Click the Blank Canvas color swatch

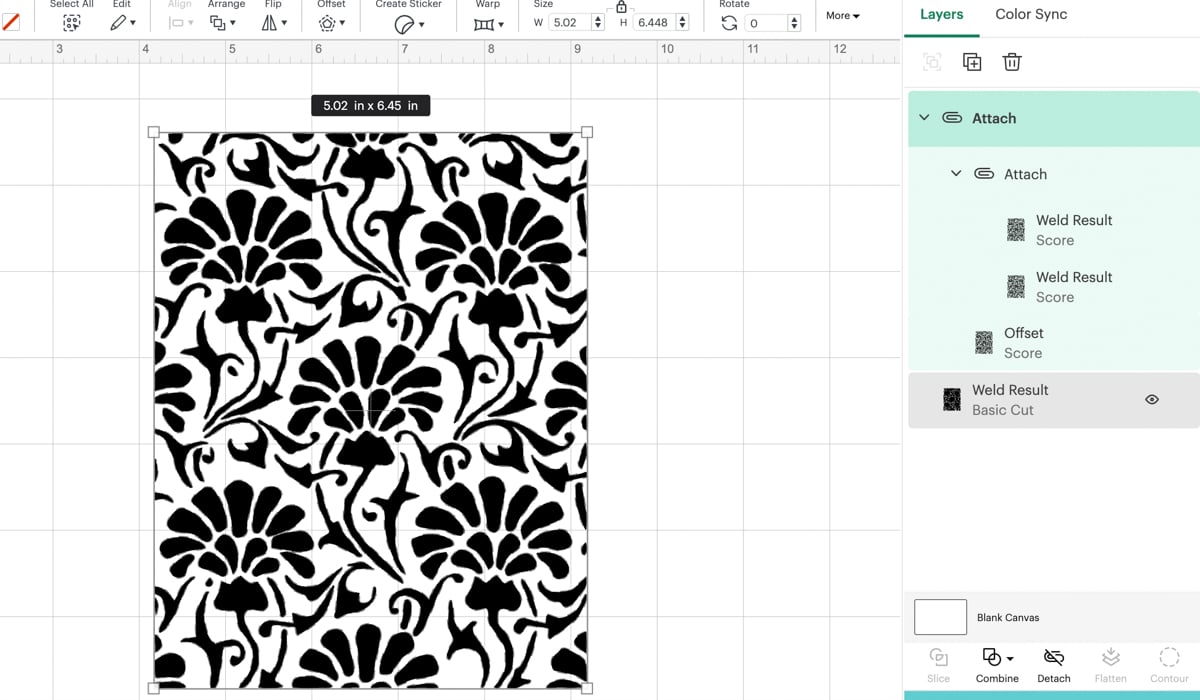pos(939,616)
